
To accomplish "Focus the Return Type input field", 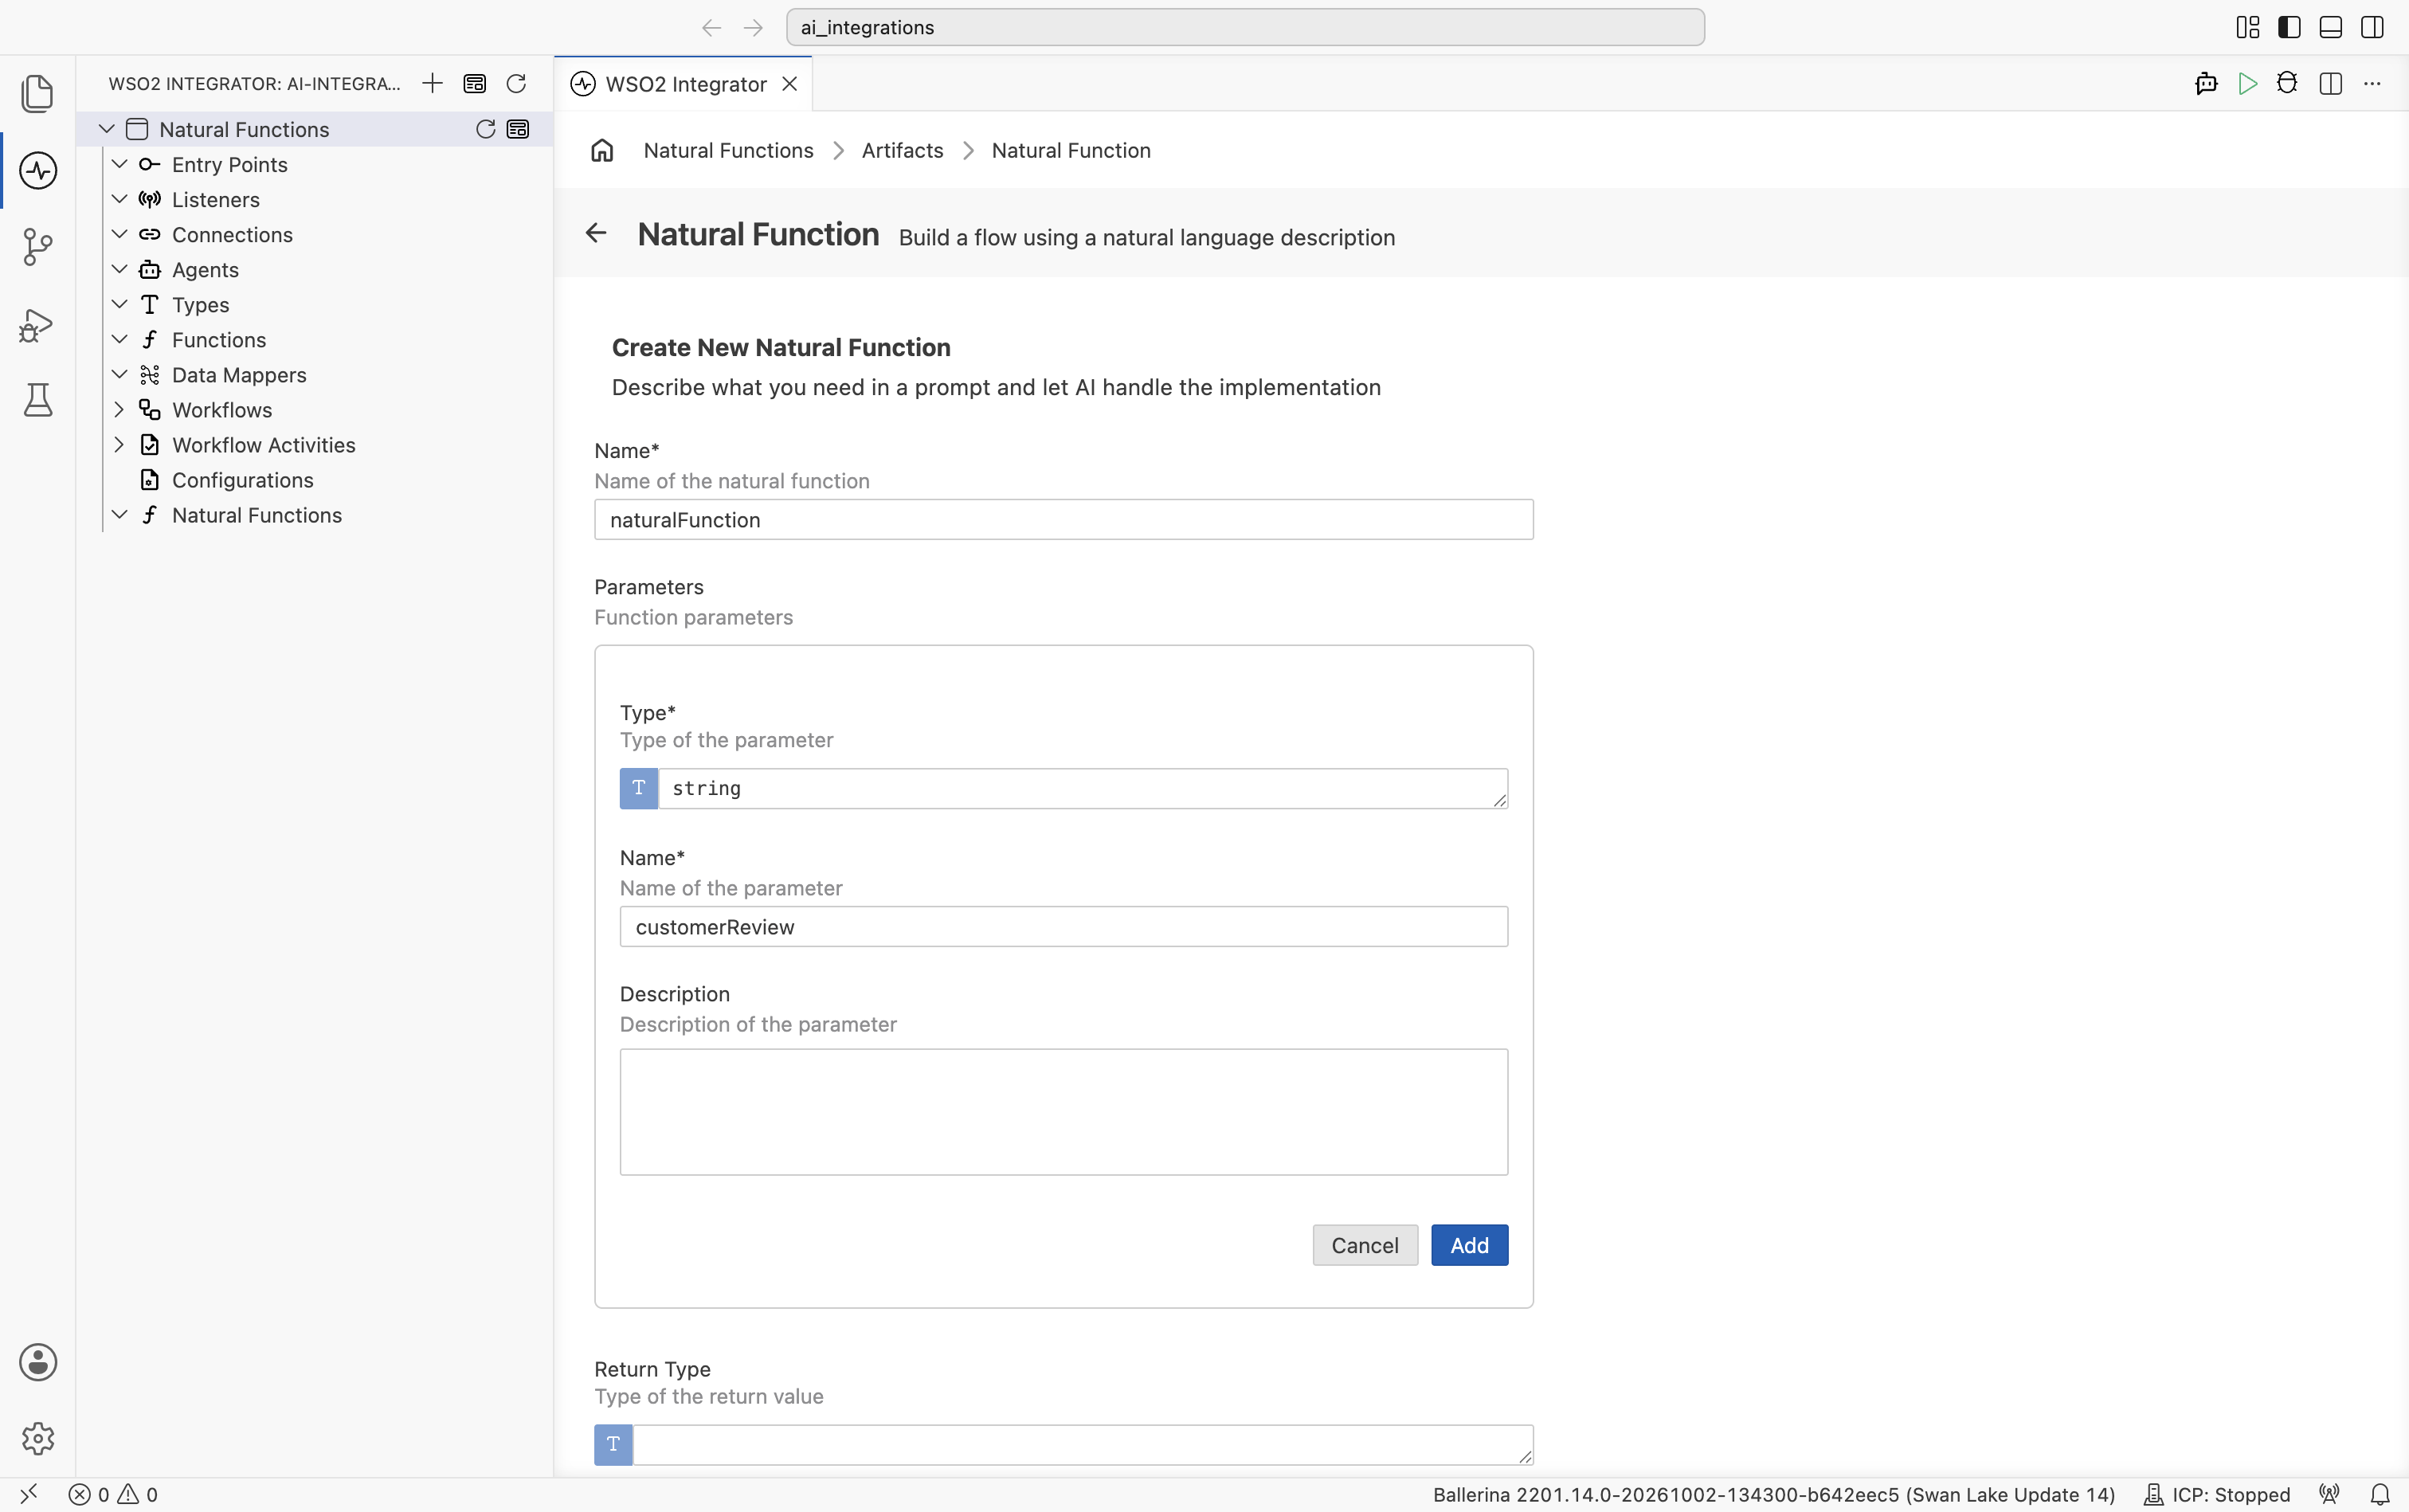I will point(1083,1444).
